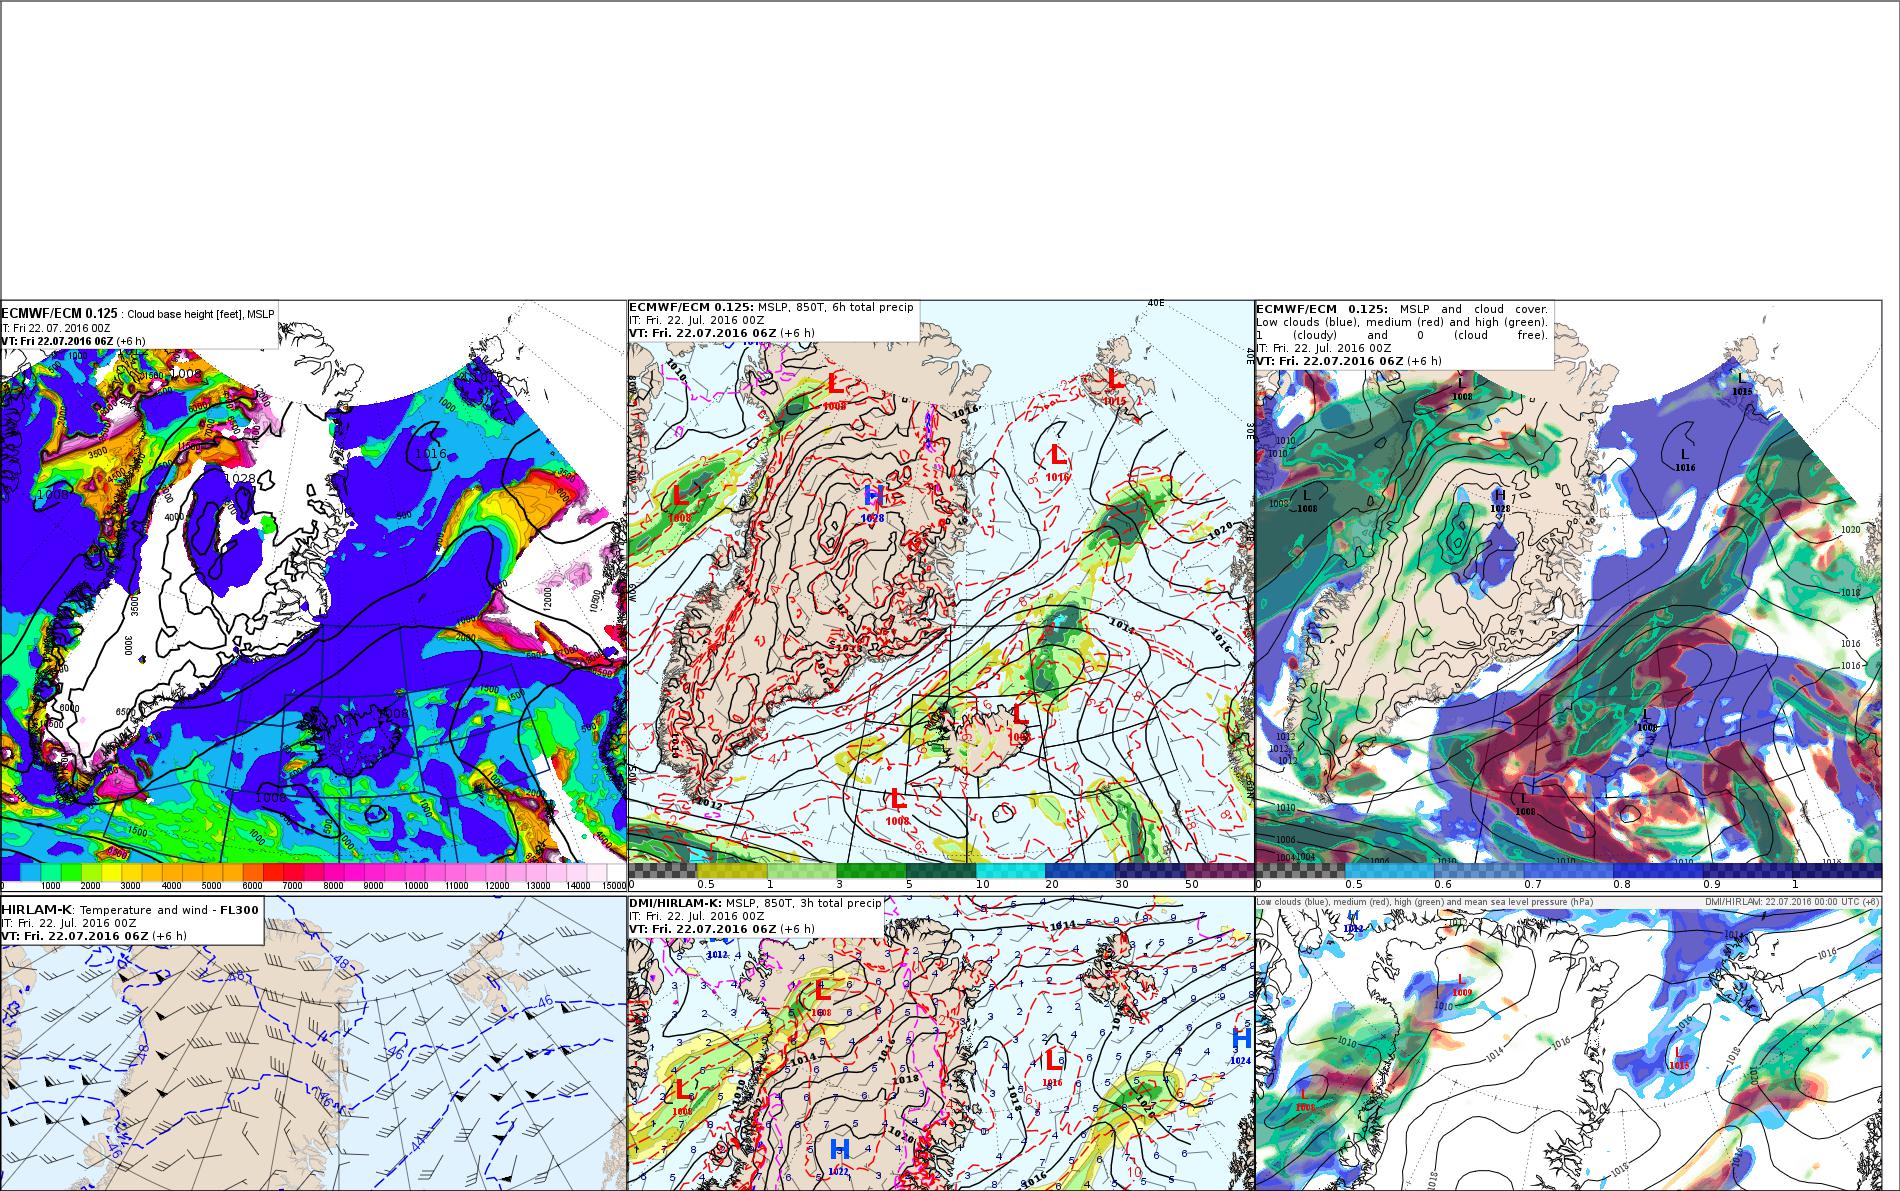Click the value 50 on the precip legend
The width and height of the screenshot is (1900, 1191).
(x=1192, y=884)
